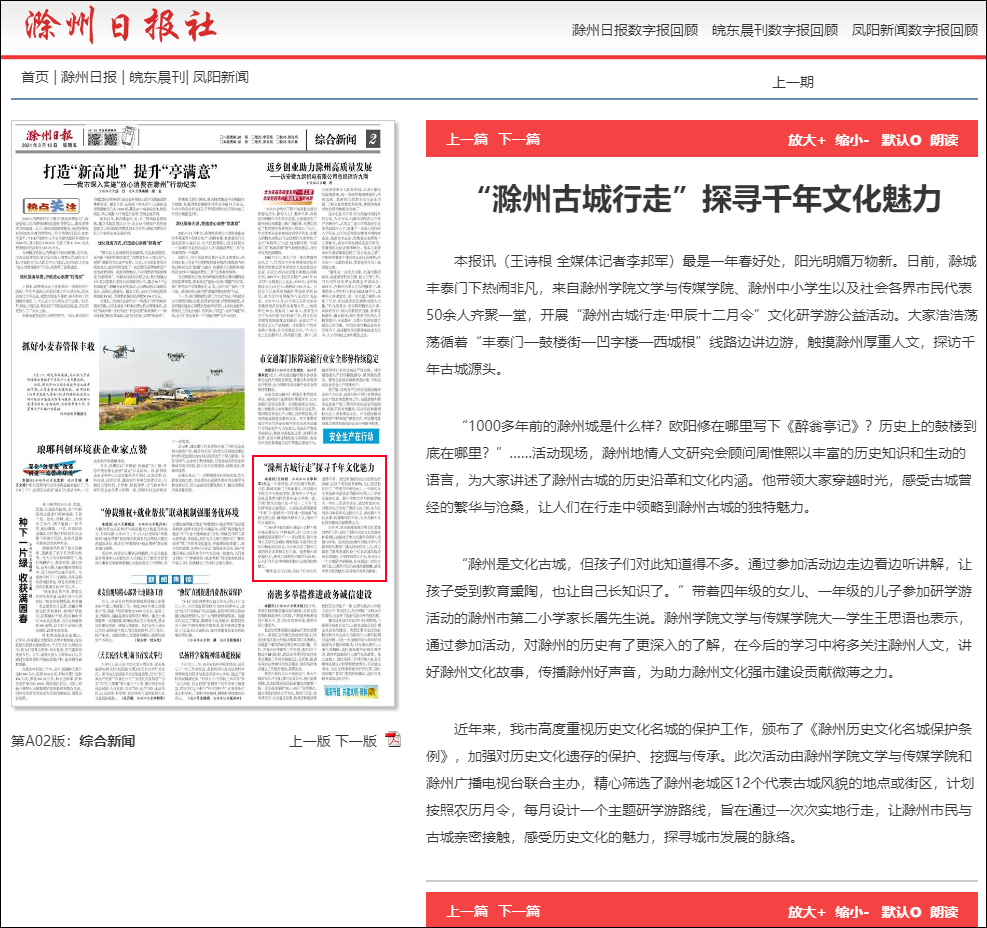Viewport: 987px width, 928px height.
Task: Open the 弘扬科学家精神活动进校园 short article
Action: point(210,655)
